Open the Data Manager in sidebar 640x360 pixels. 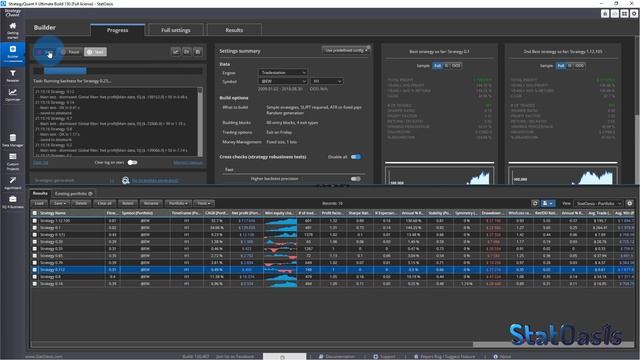(13, 140)
